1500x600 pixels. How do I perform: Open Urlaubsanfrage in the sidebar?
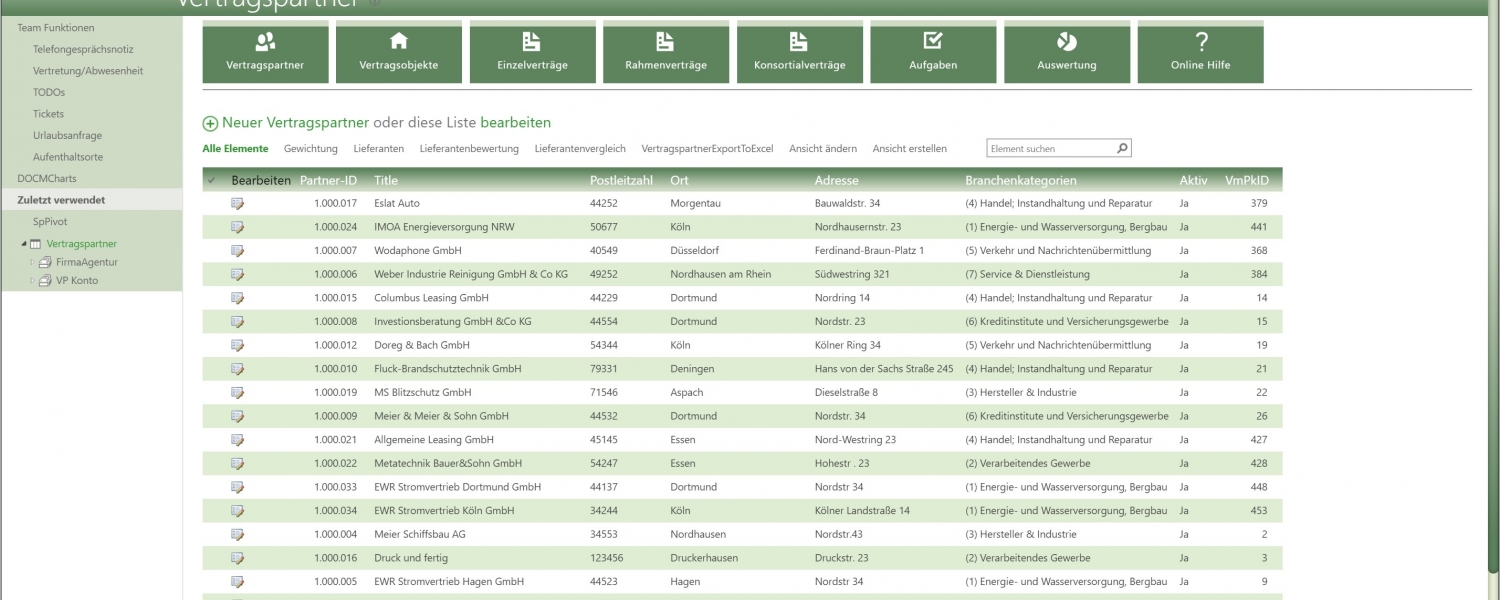point(67,135)
